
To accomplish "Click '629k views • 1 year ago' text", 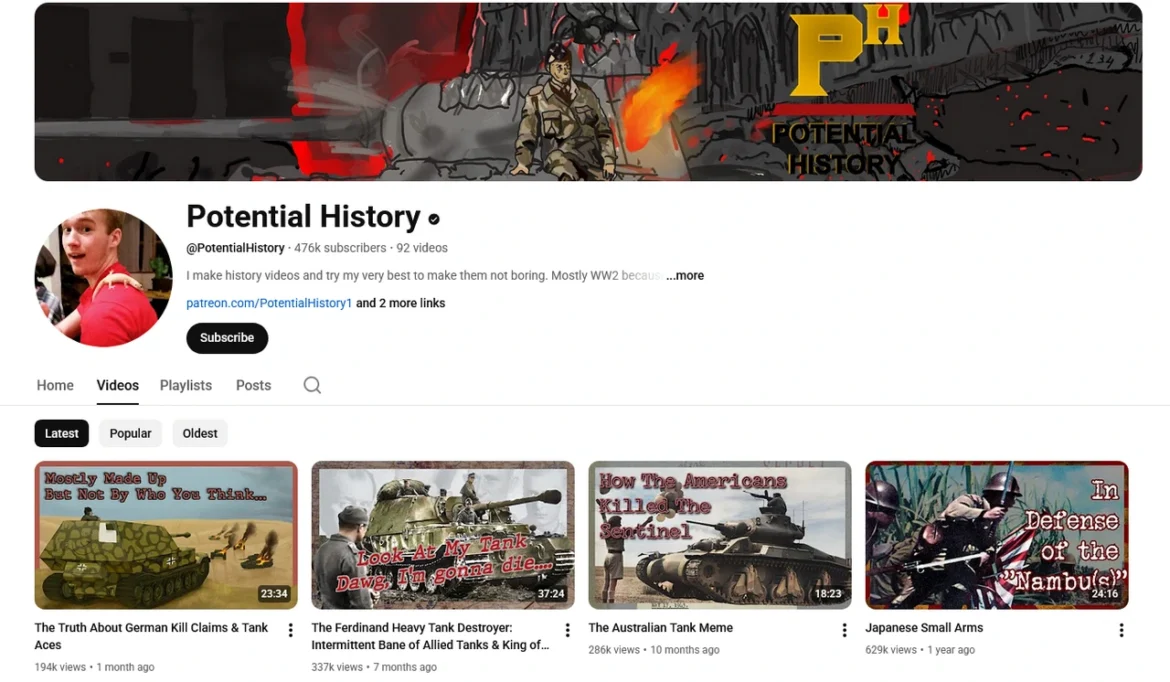I will (919, 650).
